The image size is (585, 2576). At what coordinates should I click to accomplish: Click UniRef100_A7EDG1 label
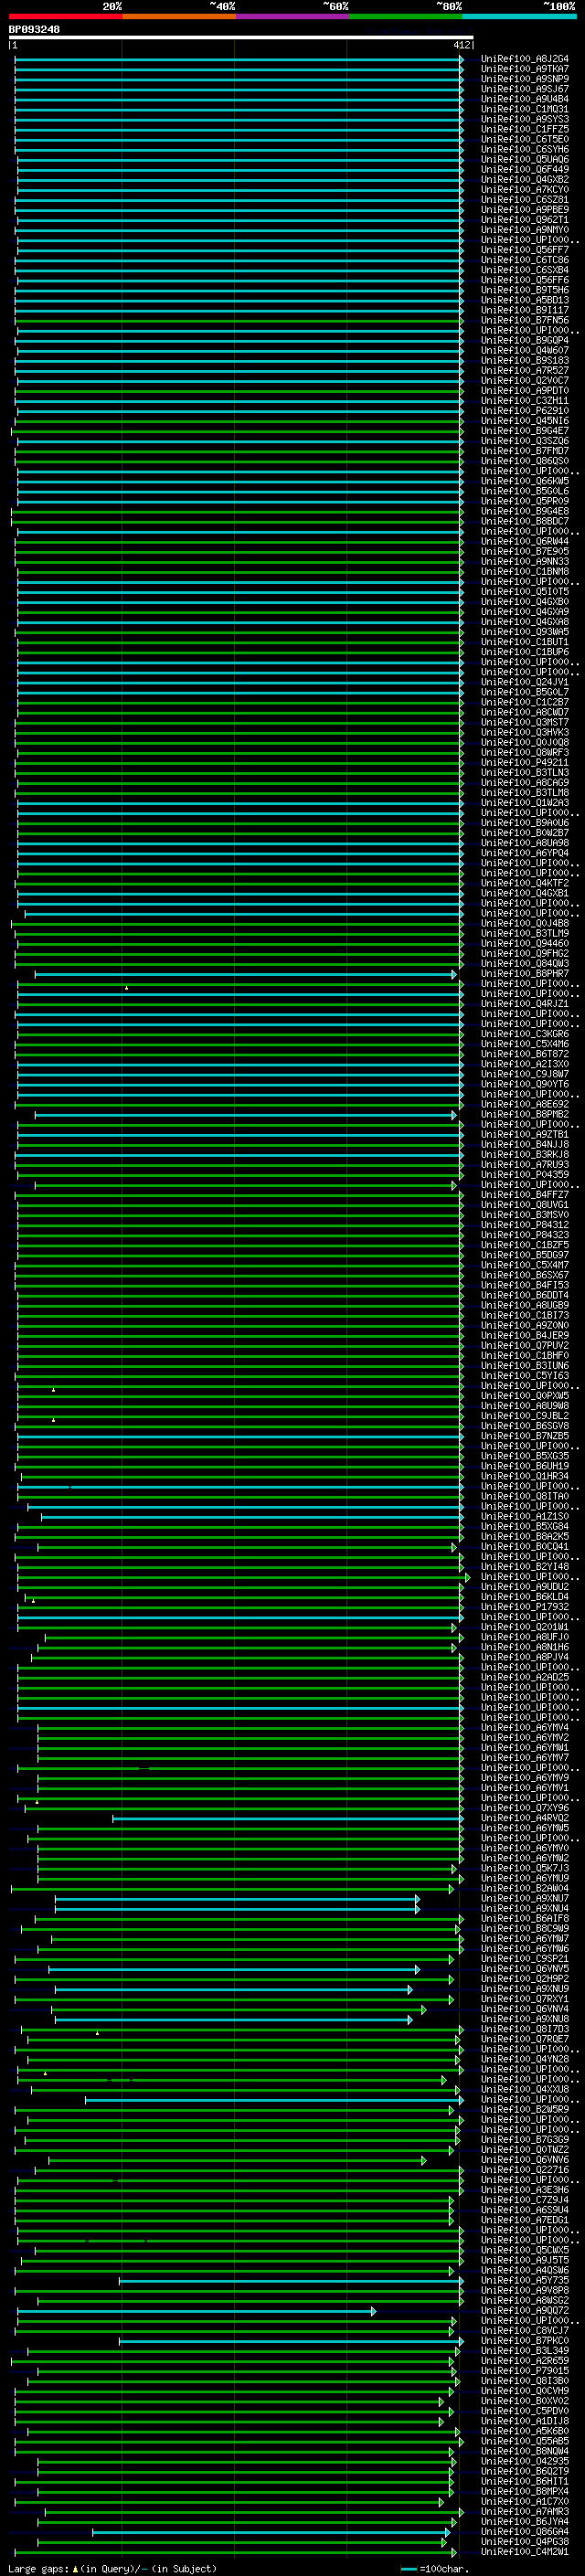pyautogui.click(x=524, y=2220)
